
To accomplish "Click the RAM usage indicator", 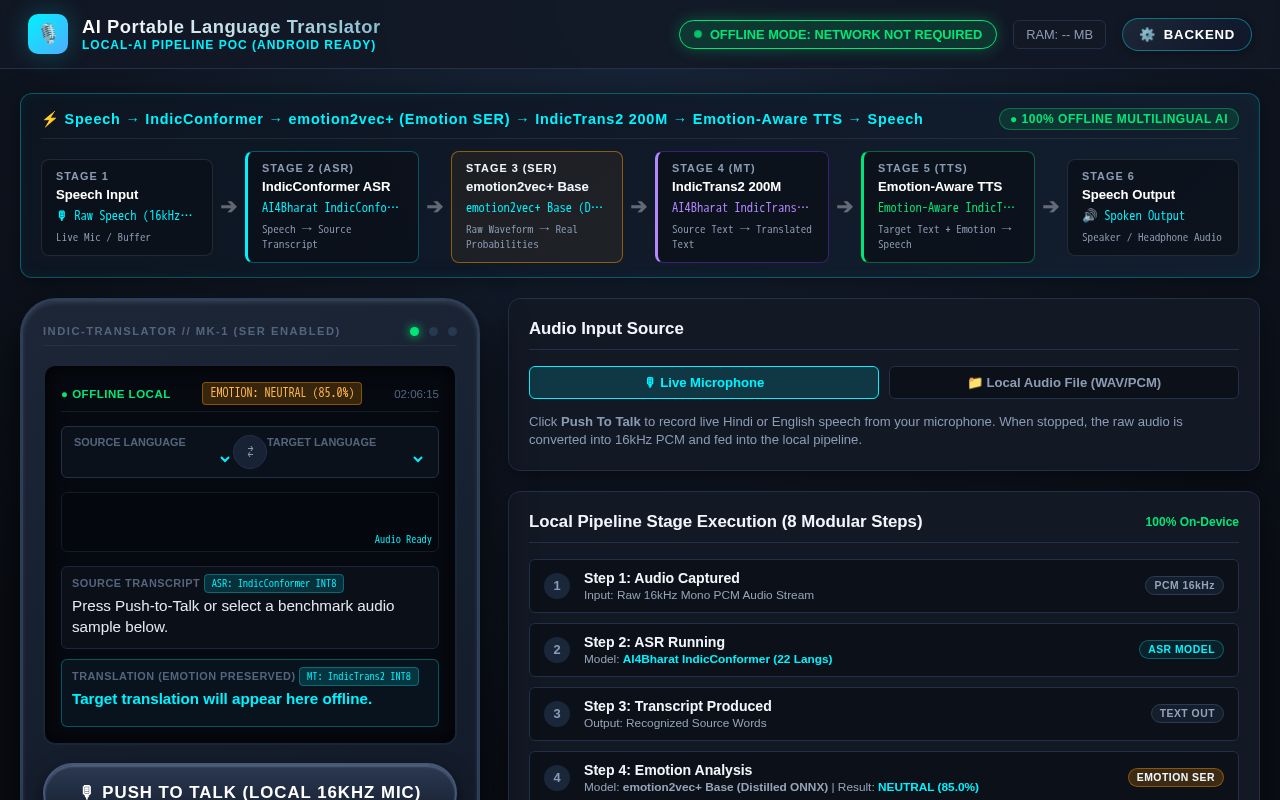I will [1059, 34].
